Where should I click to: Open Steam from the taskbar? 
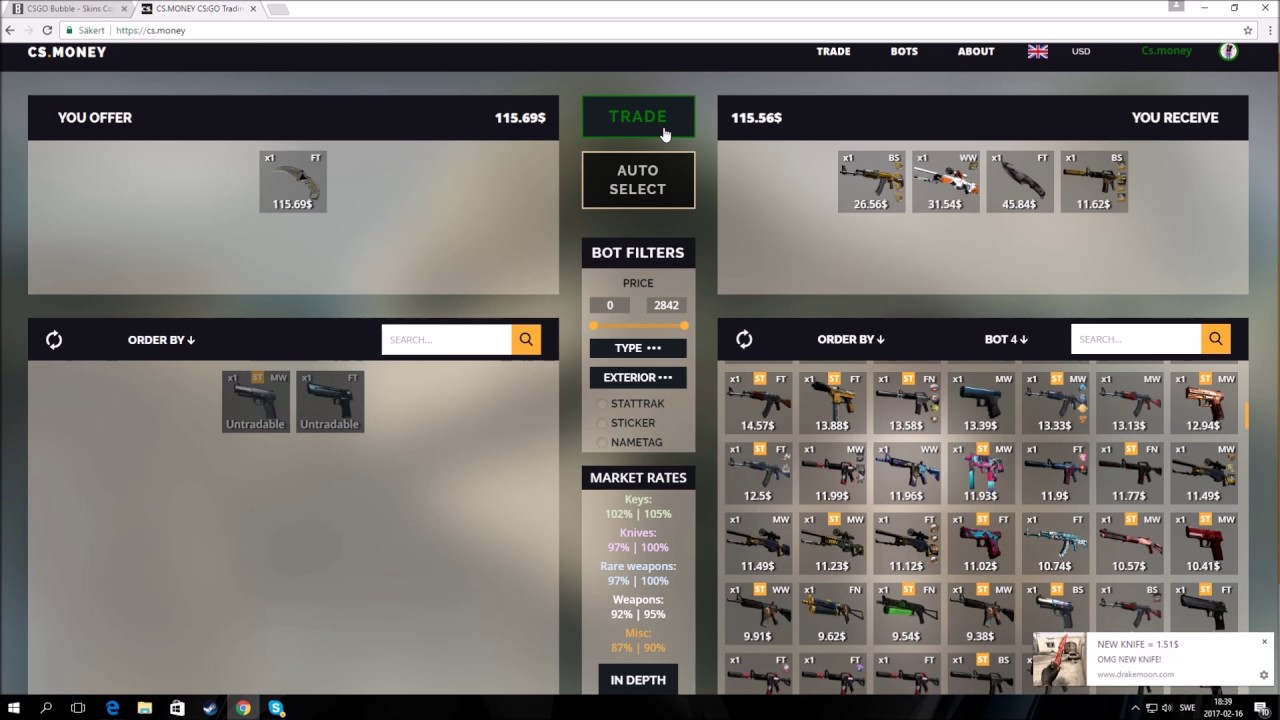(210, 708)
